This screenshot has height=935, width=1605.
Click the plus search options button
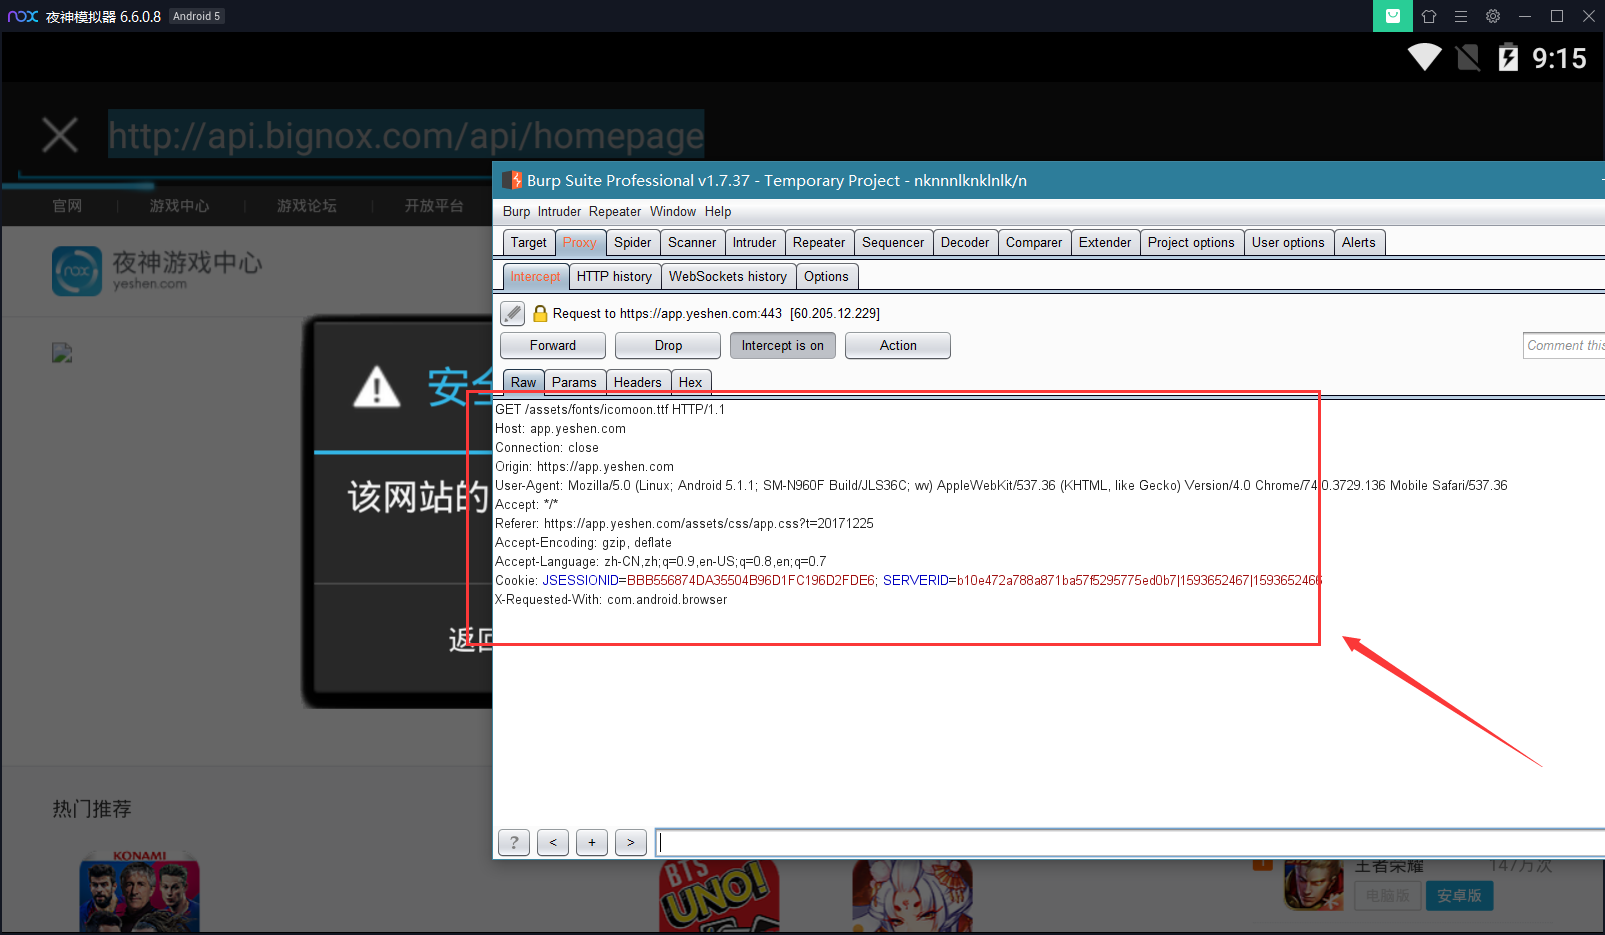[592, 842]
